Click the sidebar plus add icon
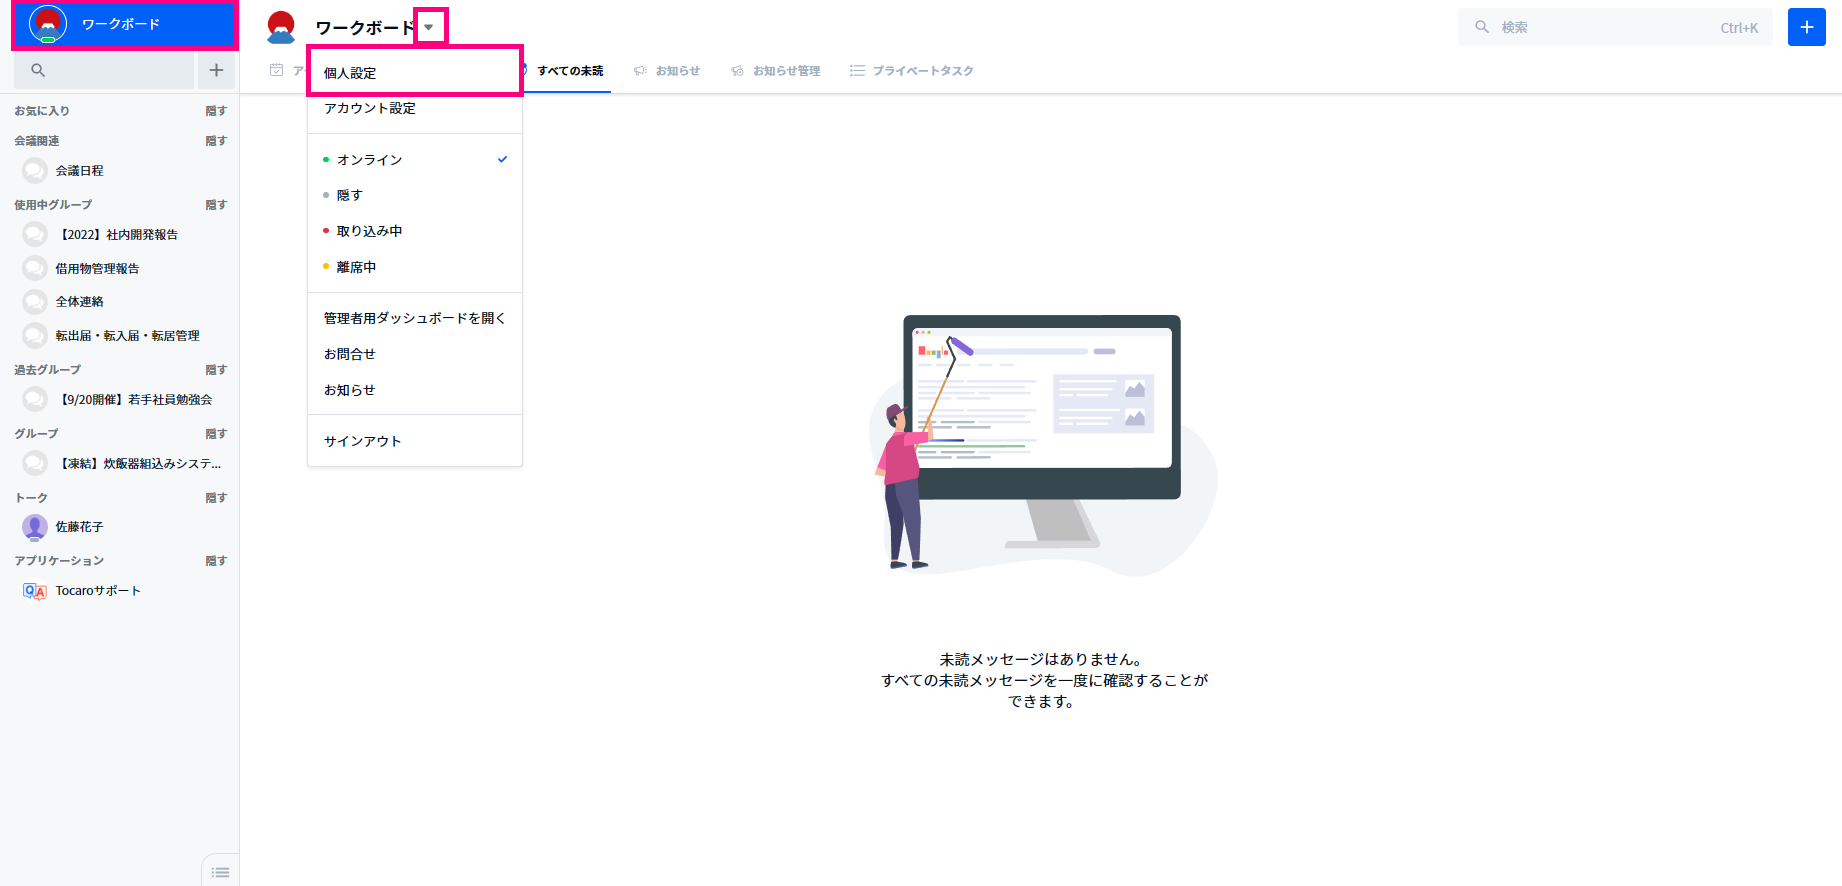 click(216, 70)
